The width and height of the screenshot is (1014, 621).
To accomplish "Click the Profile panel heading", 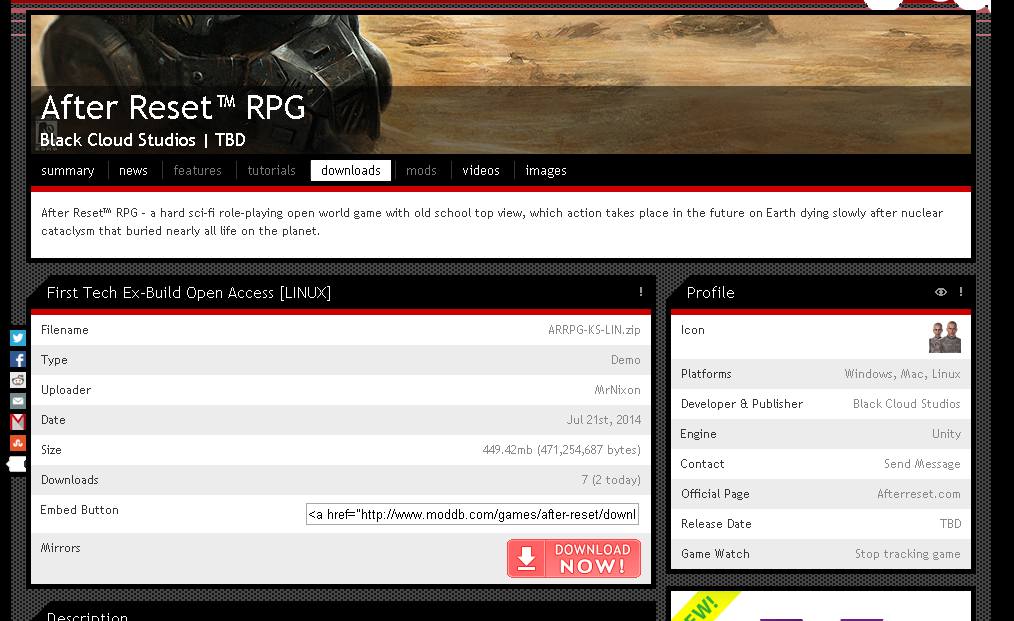I will point(711,293).
